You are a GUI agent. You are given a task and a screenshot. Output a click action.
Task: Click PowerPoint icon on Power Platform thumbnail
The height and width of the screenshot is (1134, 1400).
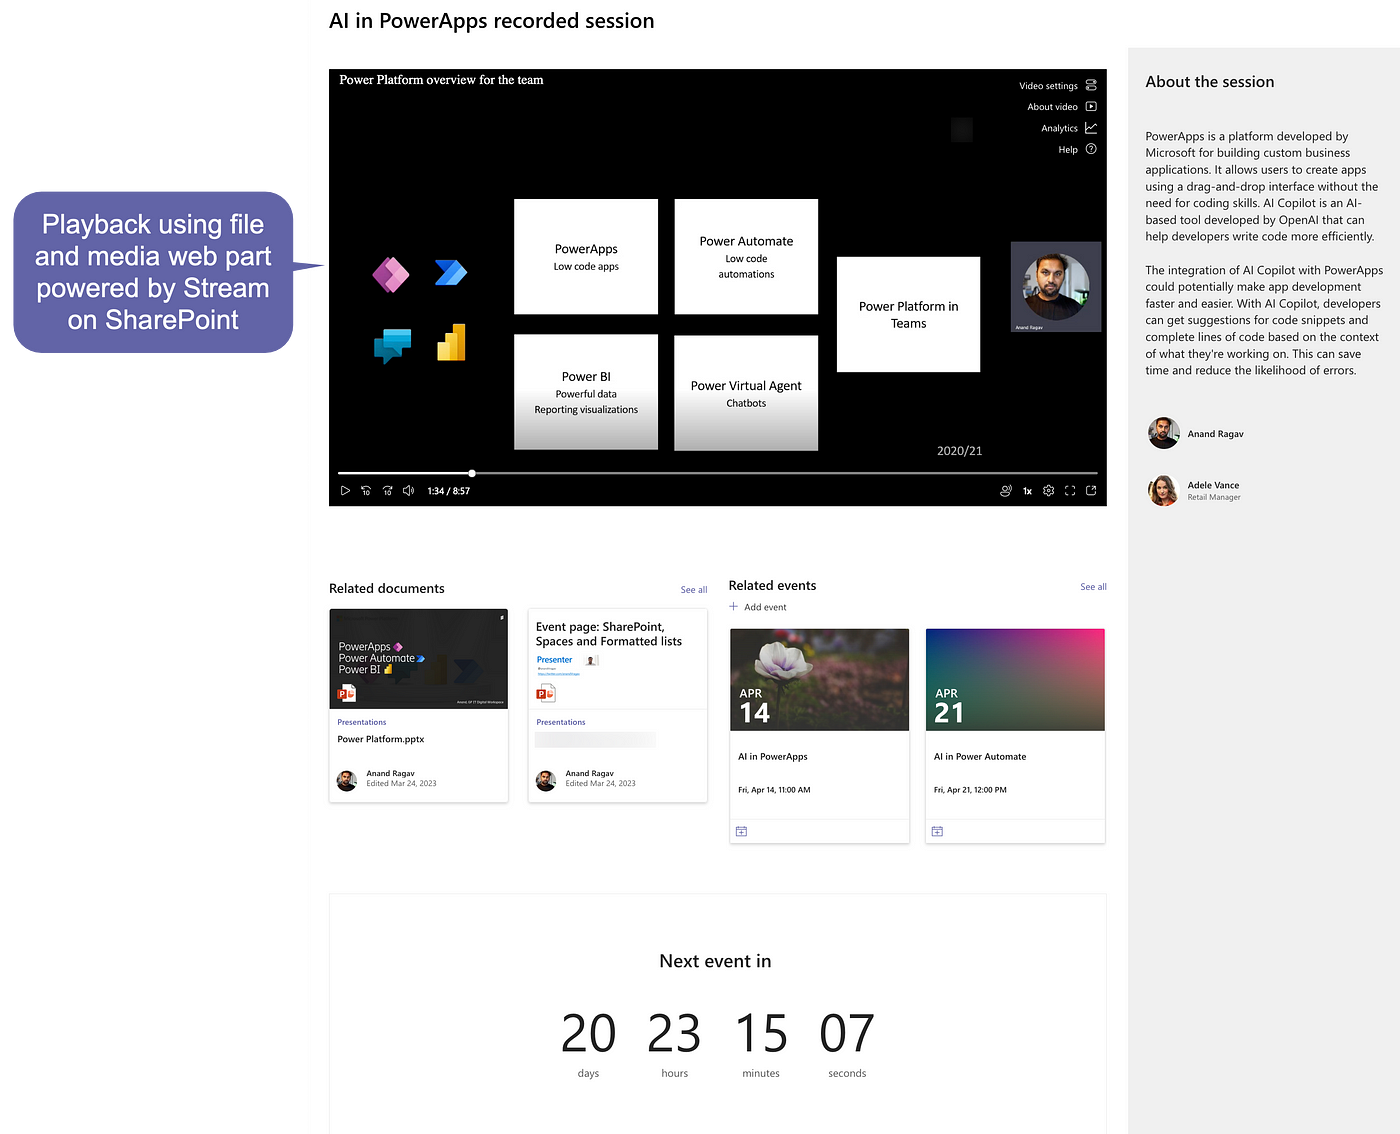(x=346, y=694)
